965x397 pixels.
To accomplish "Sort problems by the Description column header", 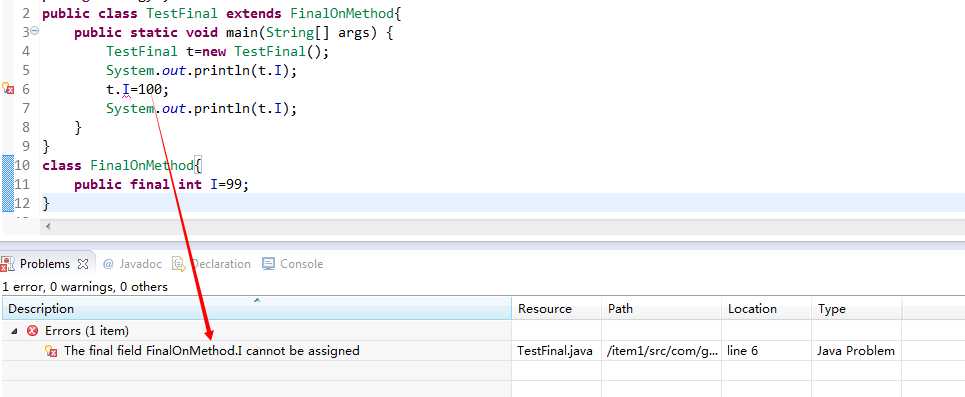I will [x=256, y=308].
